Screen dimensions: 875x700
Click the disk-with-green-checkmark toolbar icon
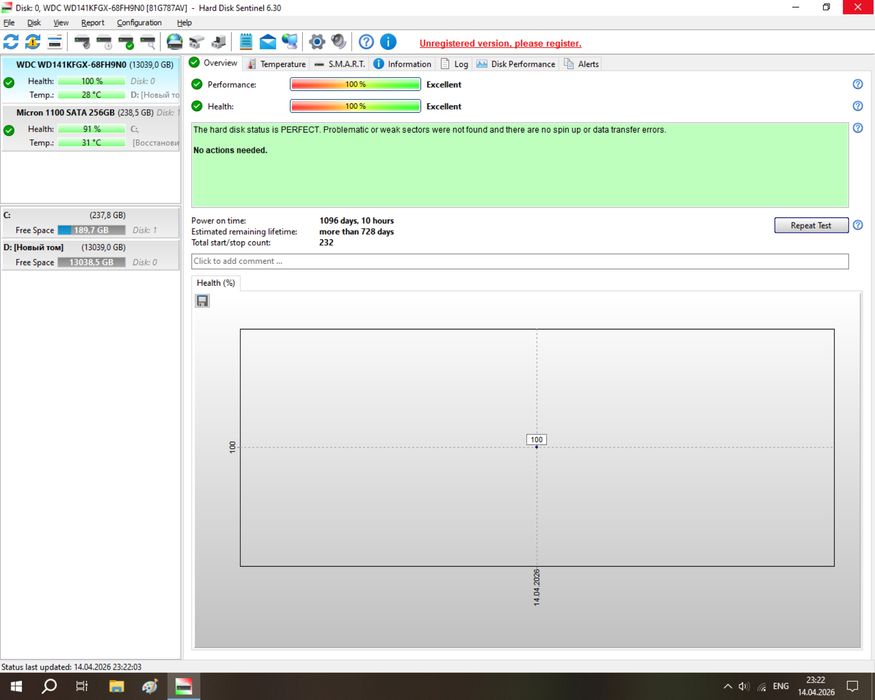126,42
